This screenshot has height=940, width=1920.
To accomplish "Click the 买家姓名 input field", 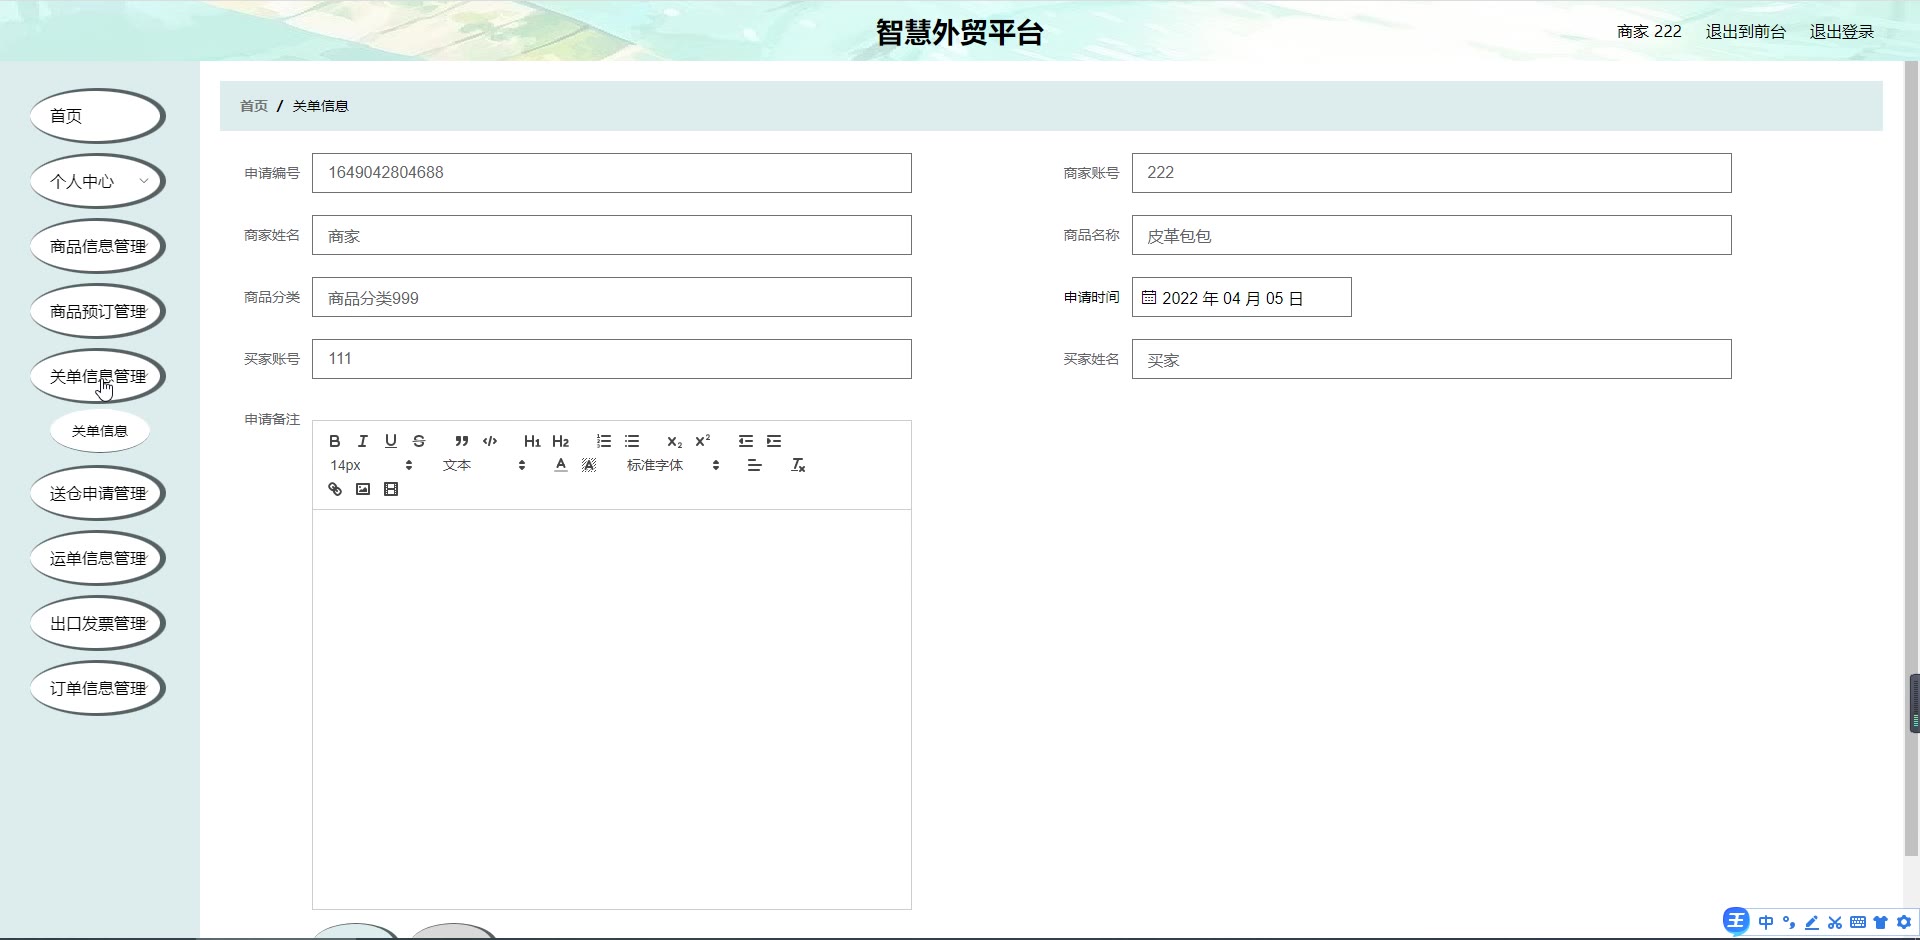I will point(1432,359).
